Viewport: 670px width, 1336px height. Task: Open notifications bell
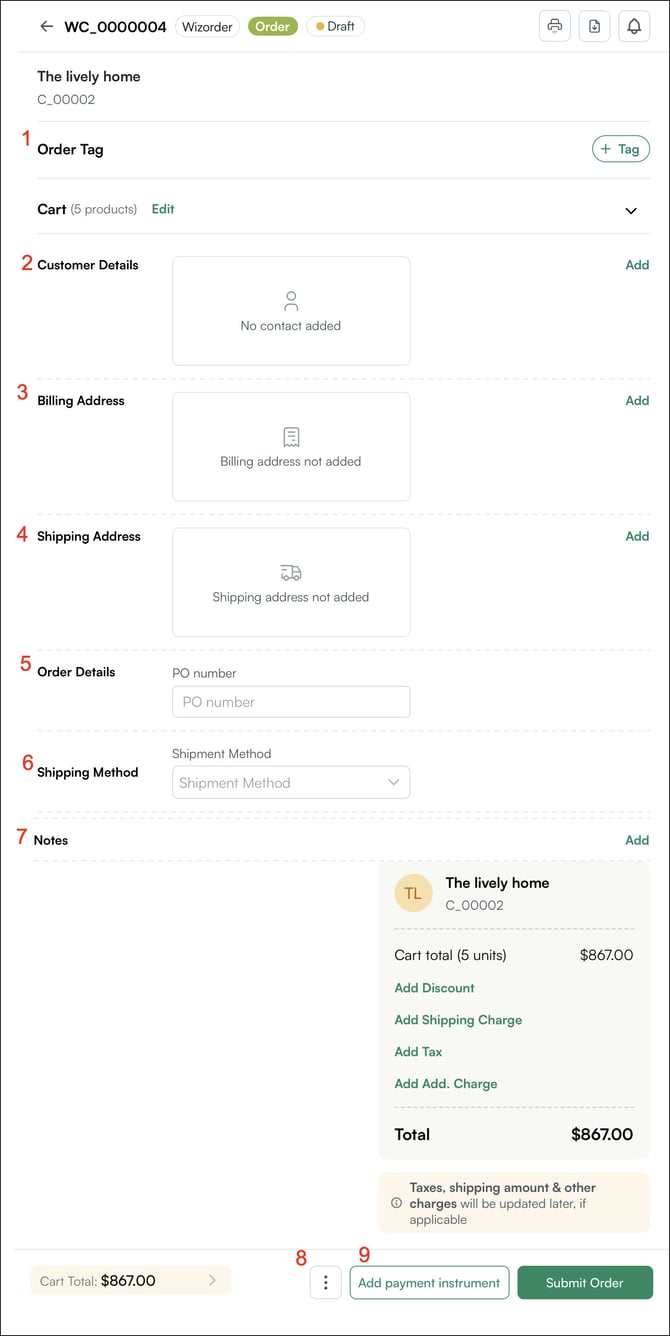(x=634, y=26)
